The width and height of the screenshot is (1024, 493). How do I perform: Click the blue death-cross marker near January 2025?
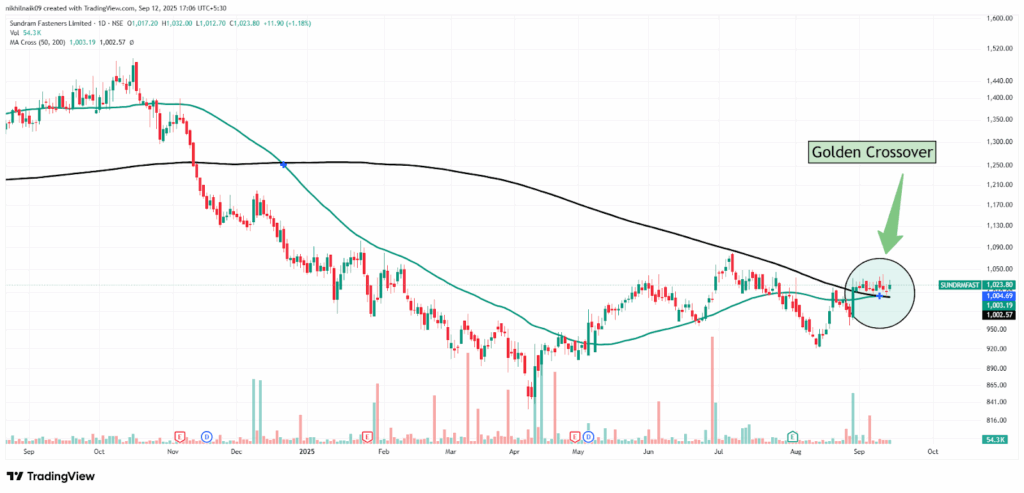coord(284,164)
